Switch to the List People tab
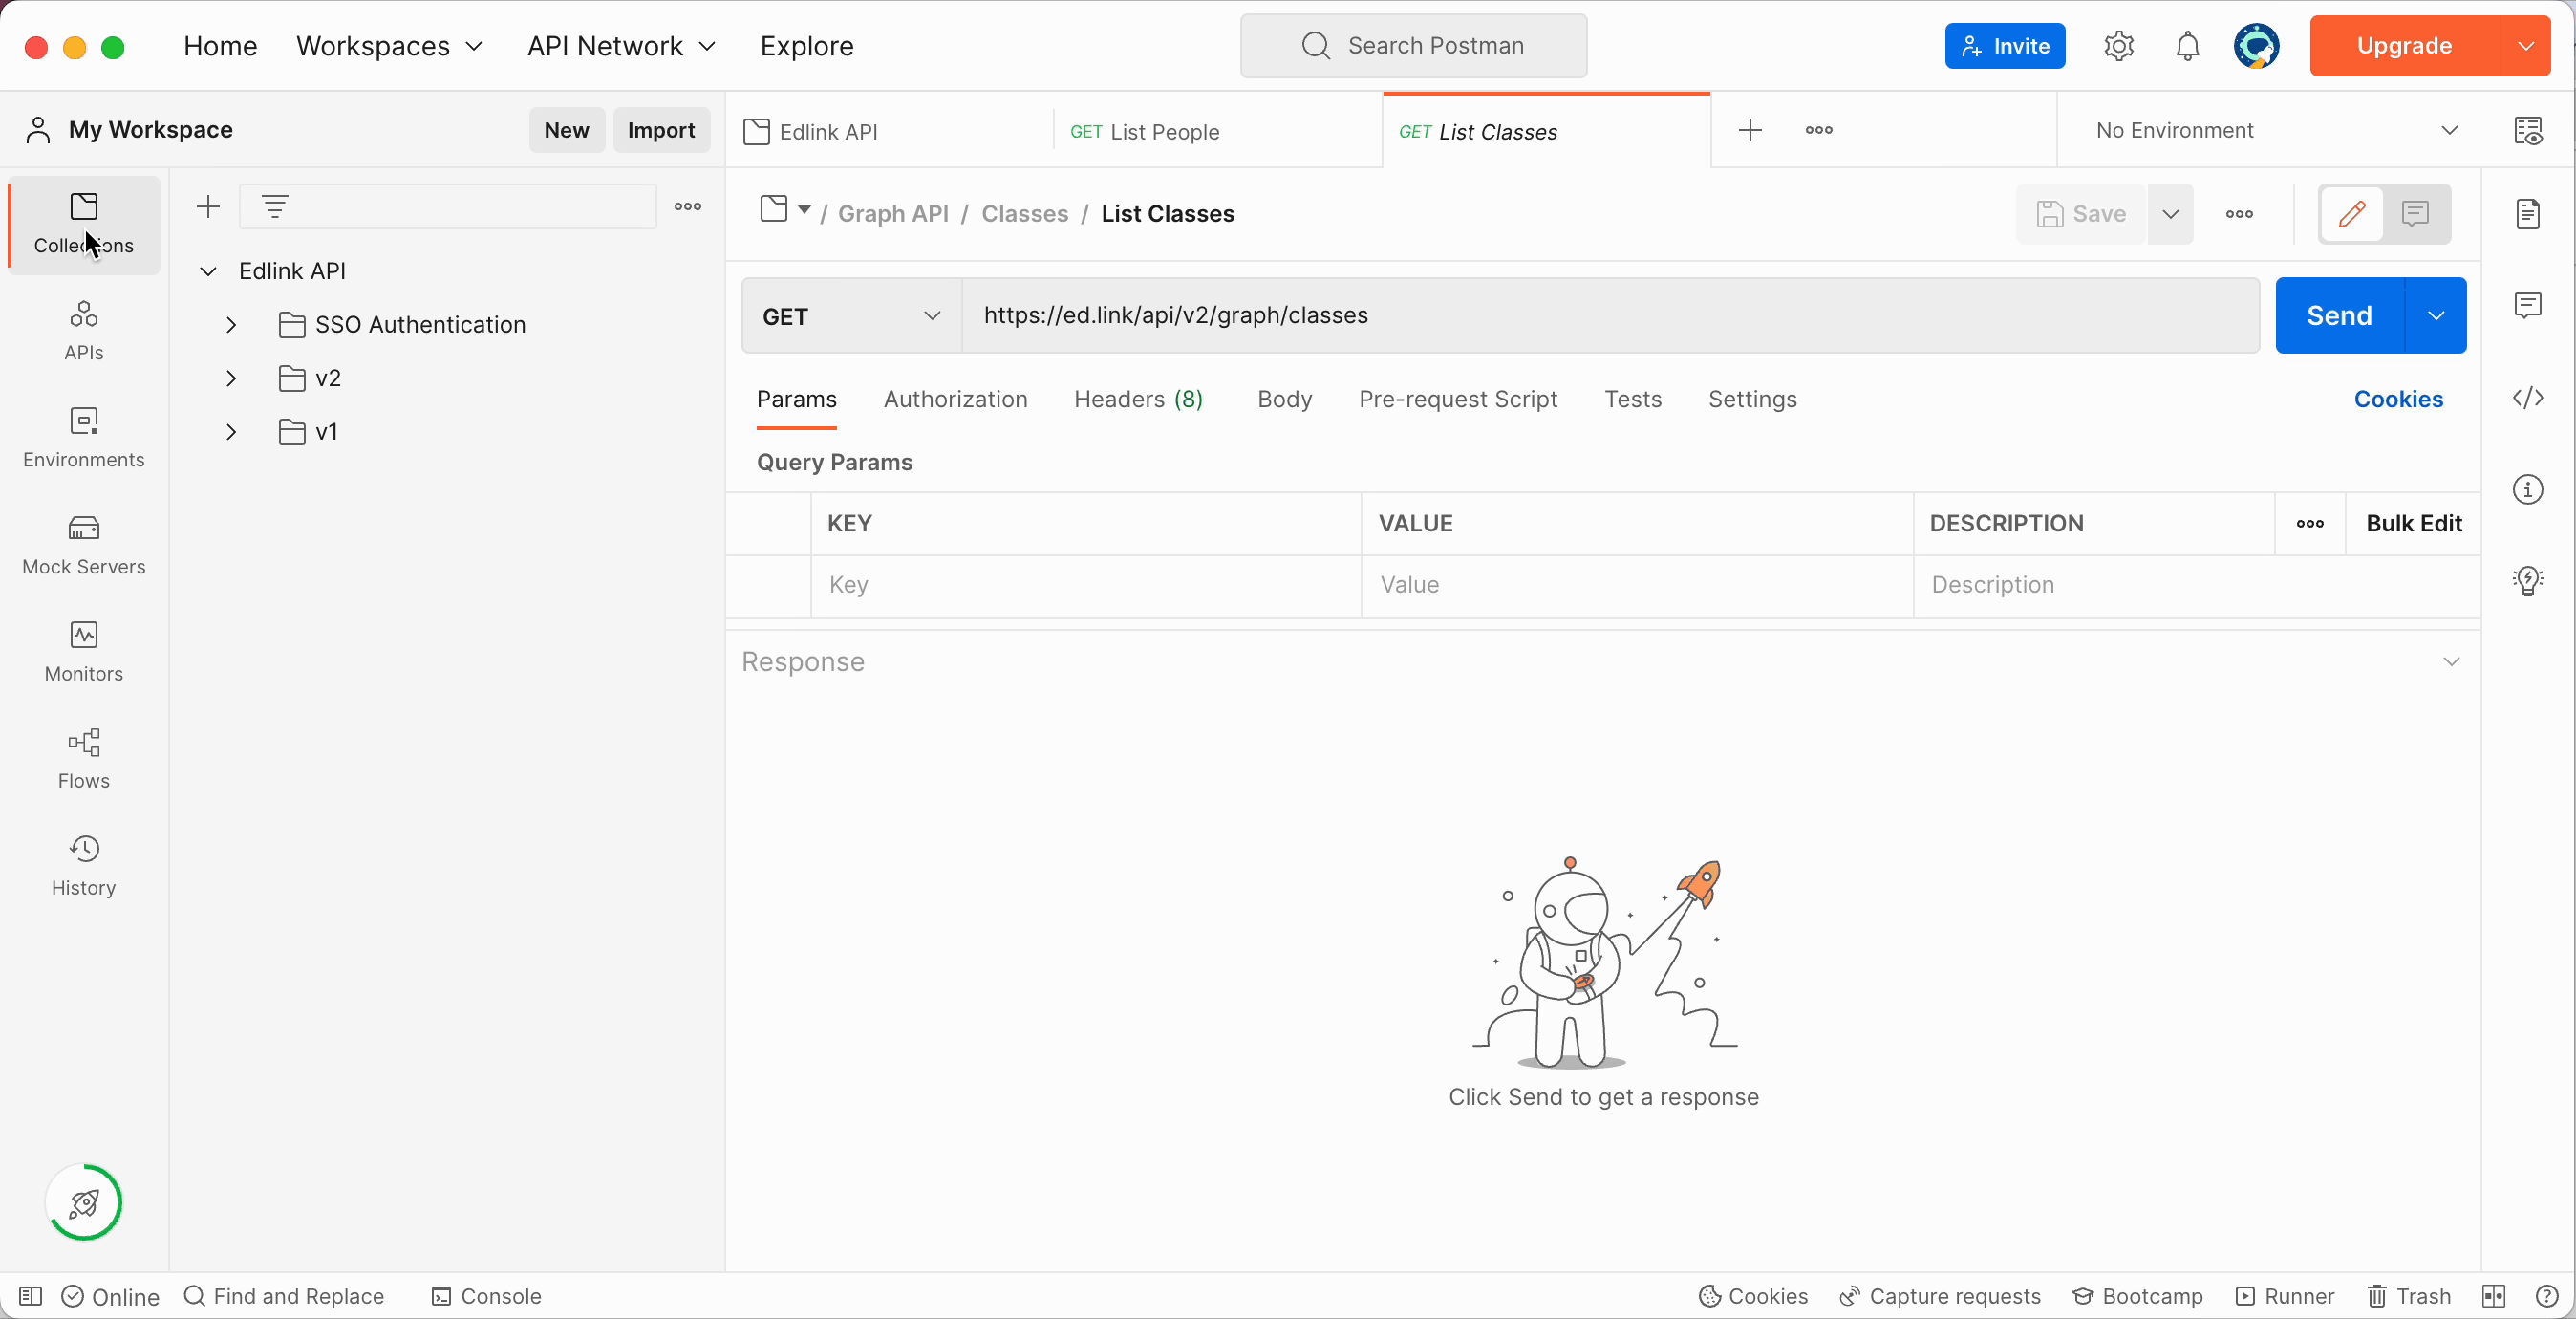The image size is (2576, 1319). [1217, 131]
